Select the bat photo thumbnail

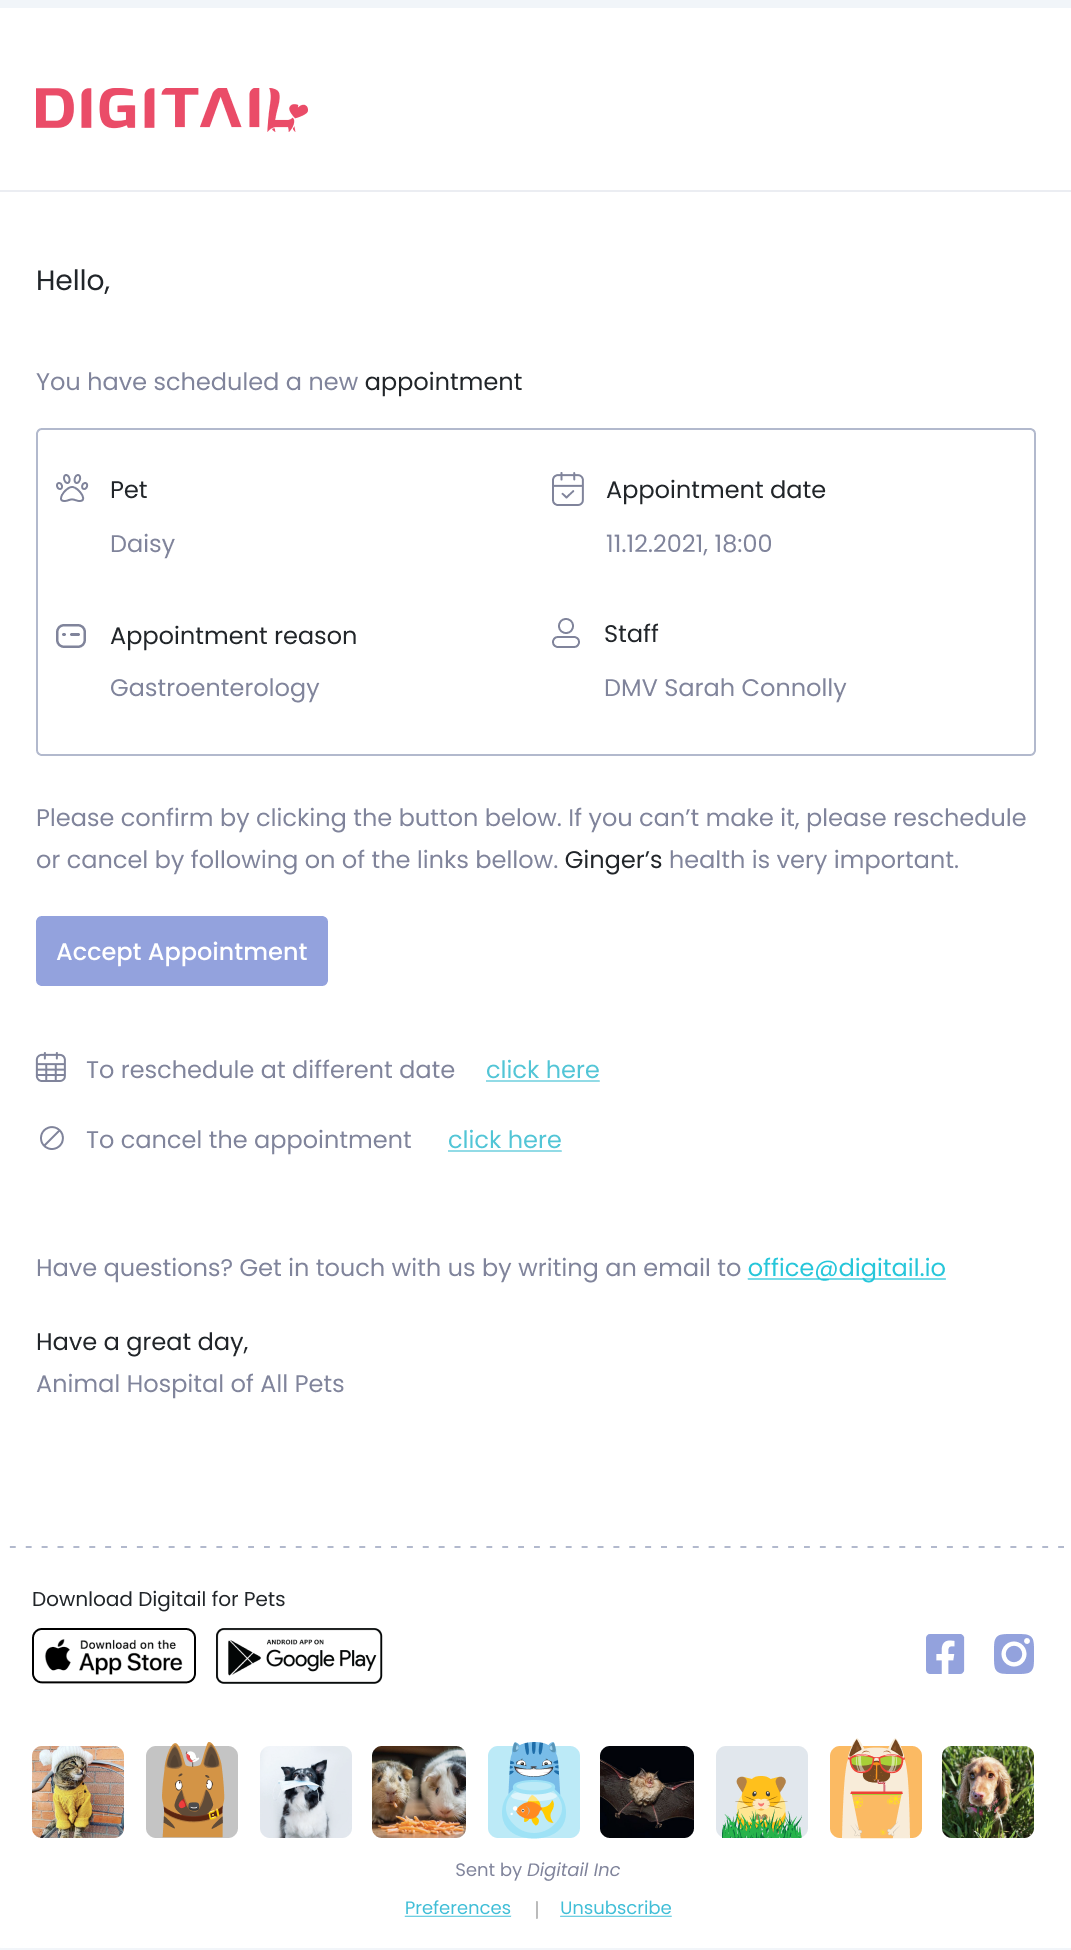(647, 1792)
